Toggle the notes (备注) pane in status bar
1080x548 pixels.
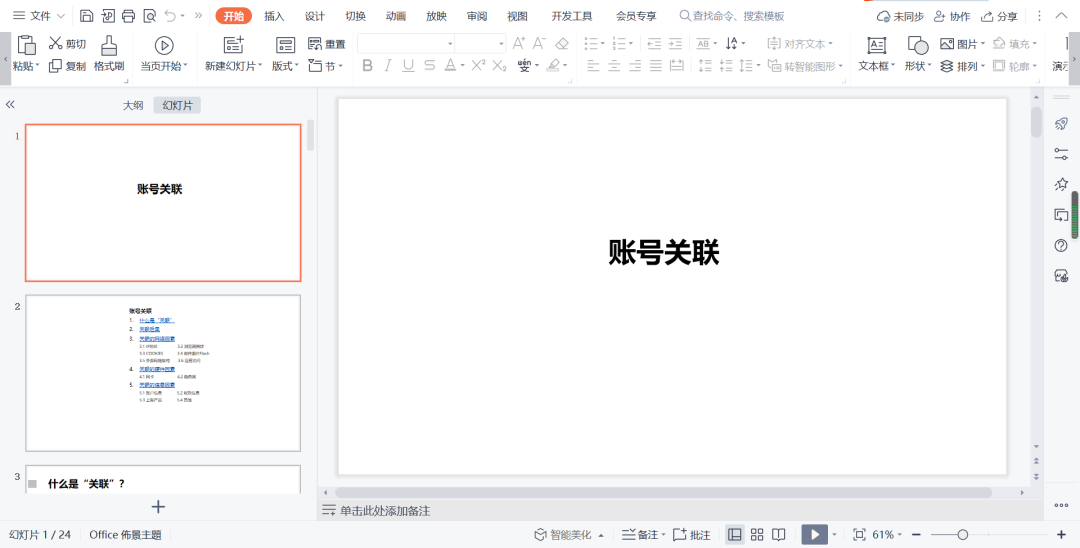point(640,535)
